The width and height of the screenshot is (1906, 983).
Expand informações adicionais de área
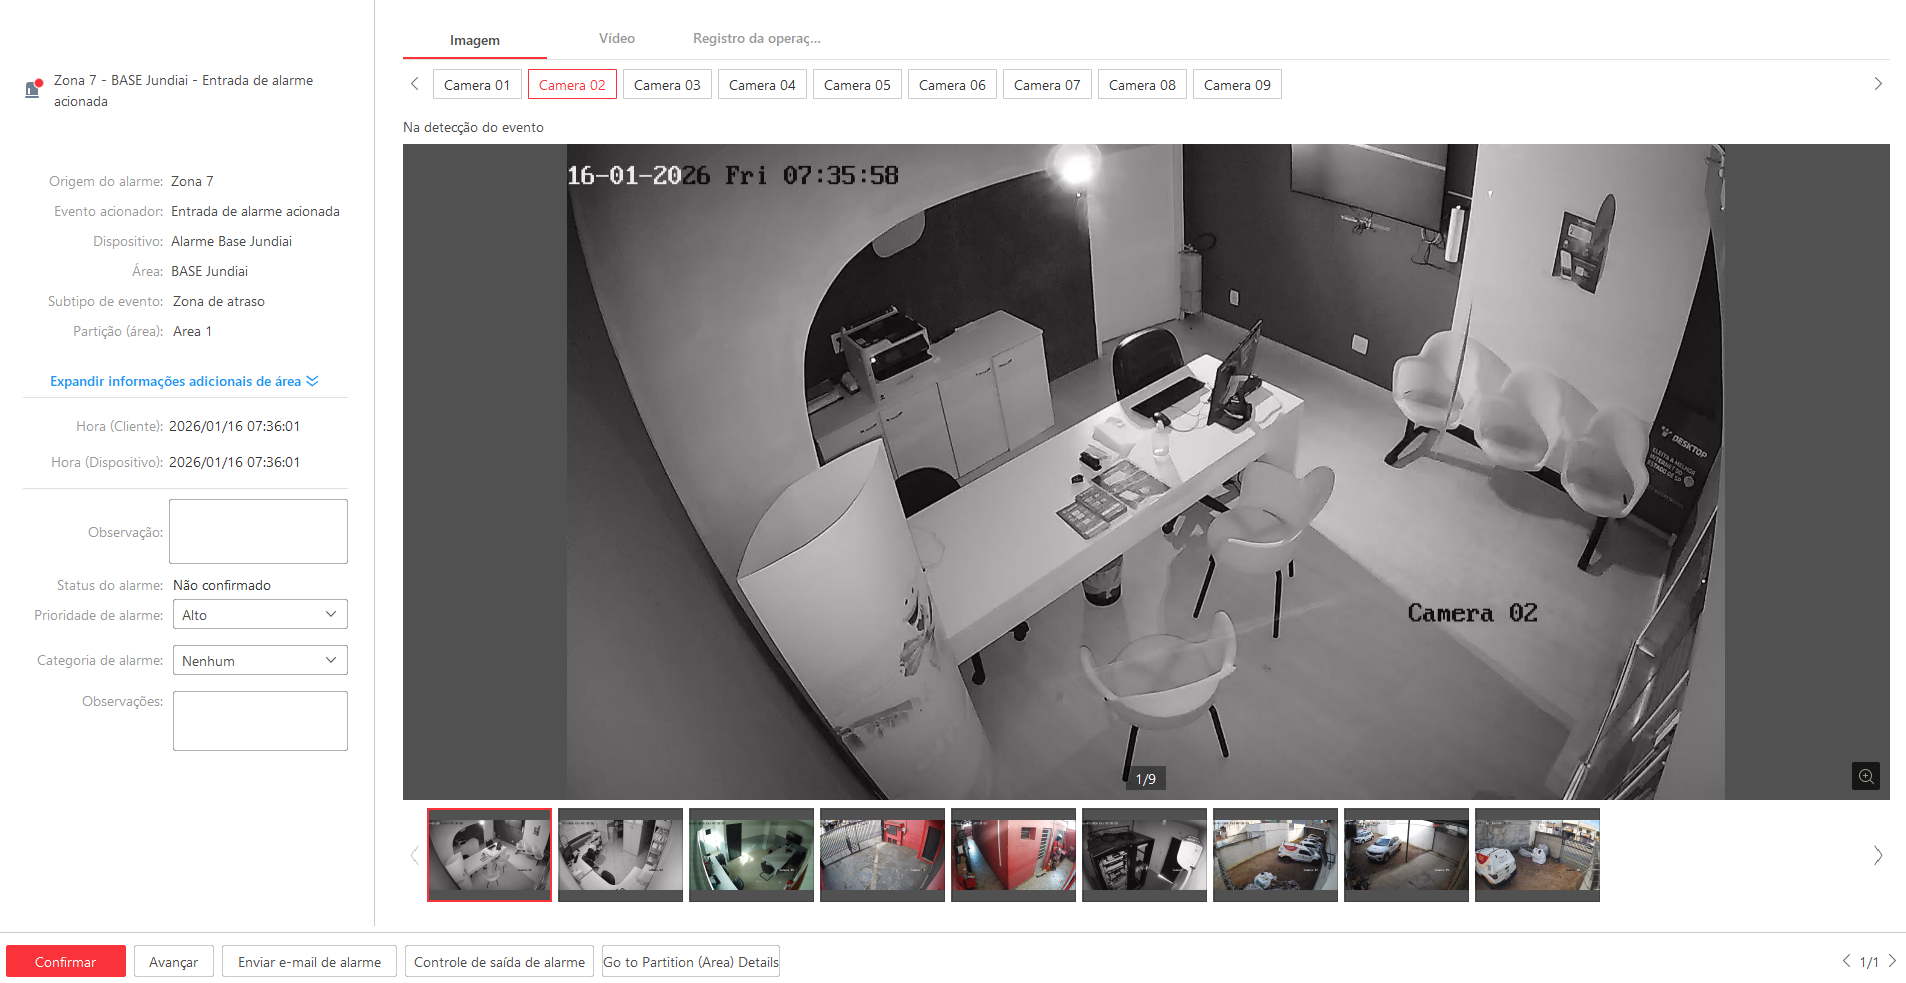(x=184, y=381)
